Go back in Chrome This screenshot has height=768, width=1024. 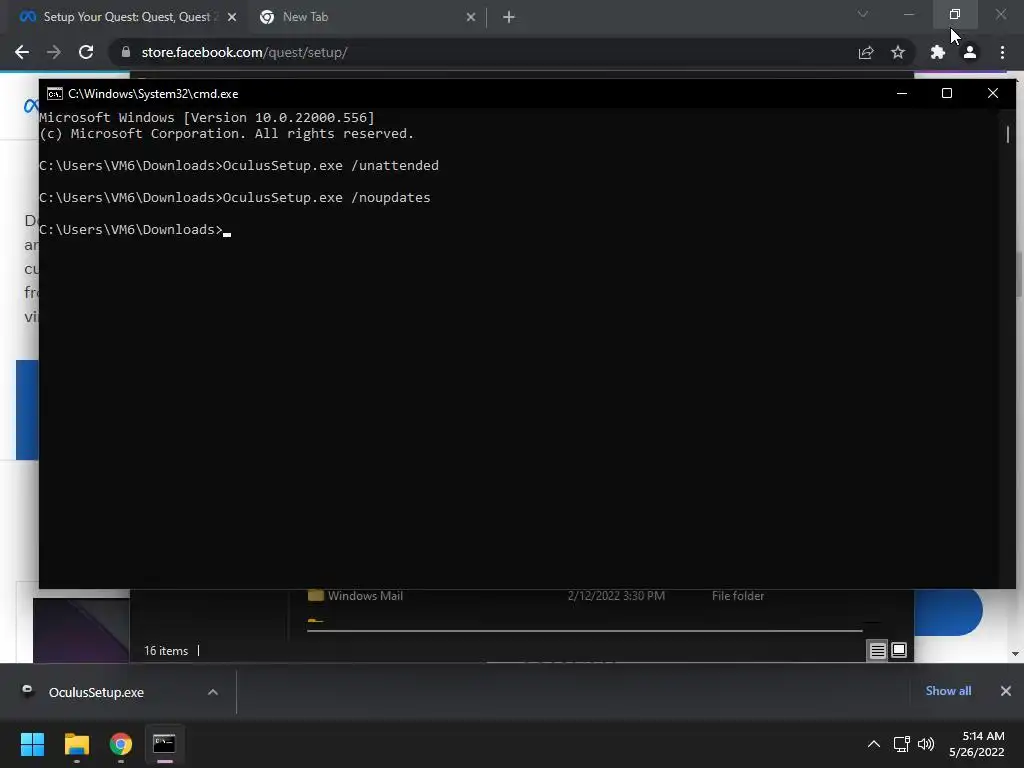[22, 52]
